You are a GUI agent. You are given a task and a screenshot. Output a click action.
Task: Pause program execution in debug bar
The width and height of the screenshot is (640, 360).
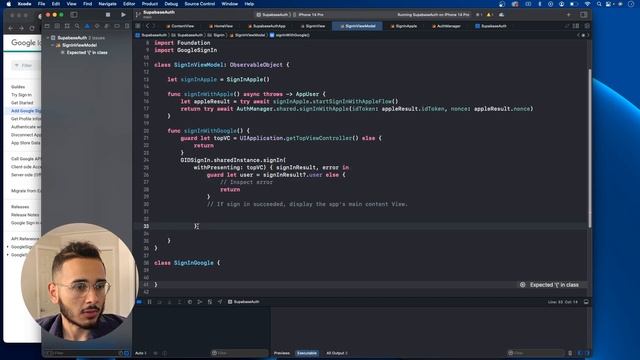coord(149,302)
